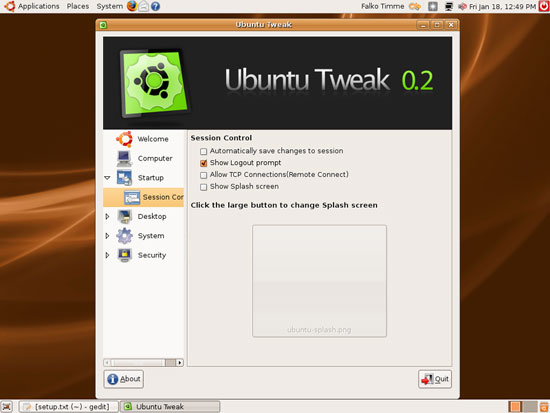Click the System gear icon in the sidebar
Viewport: 550px width, 413px height.
pos(124,236)
